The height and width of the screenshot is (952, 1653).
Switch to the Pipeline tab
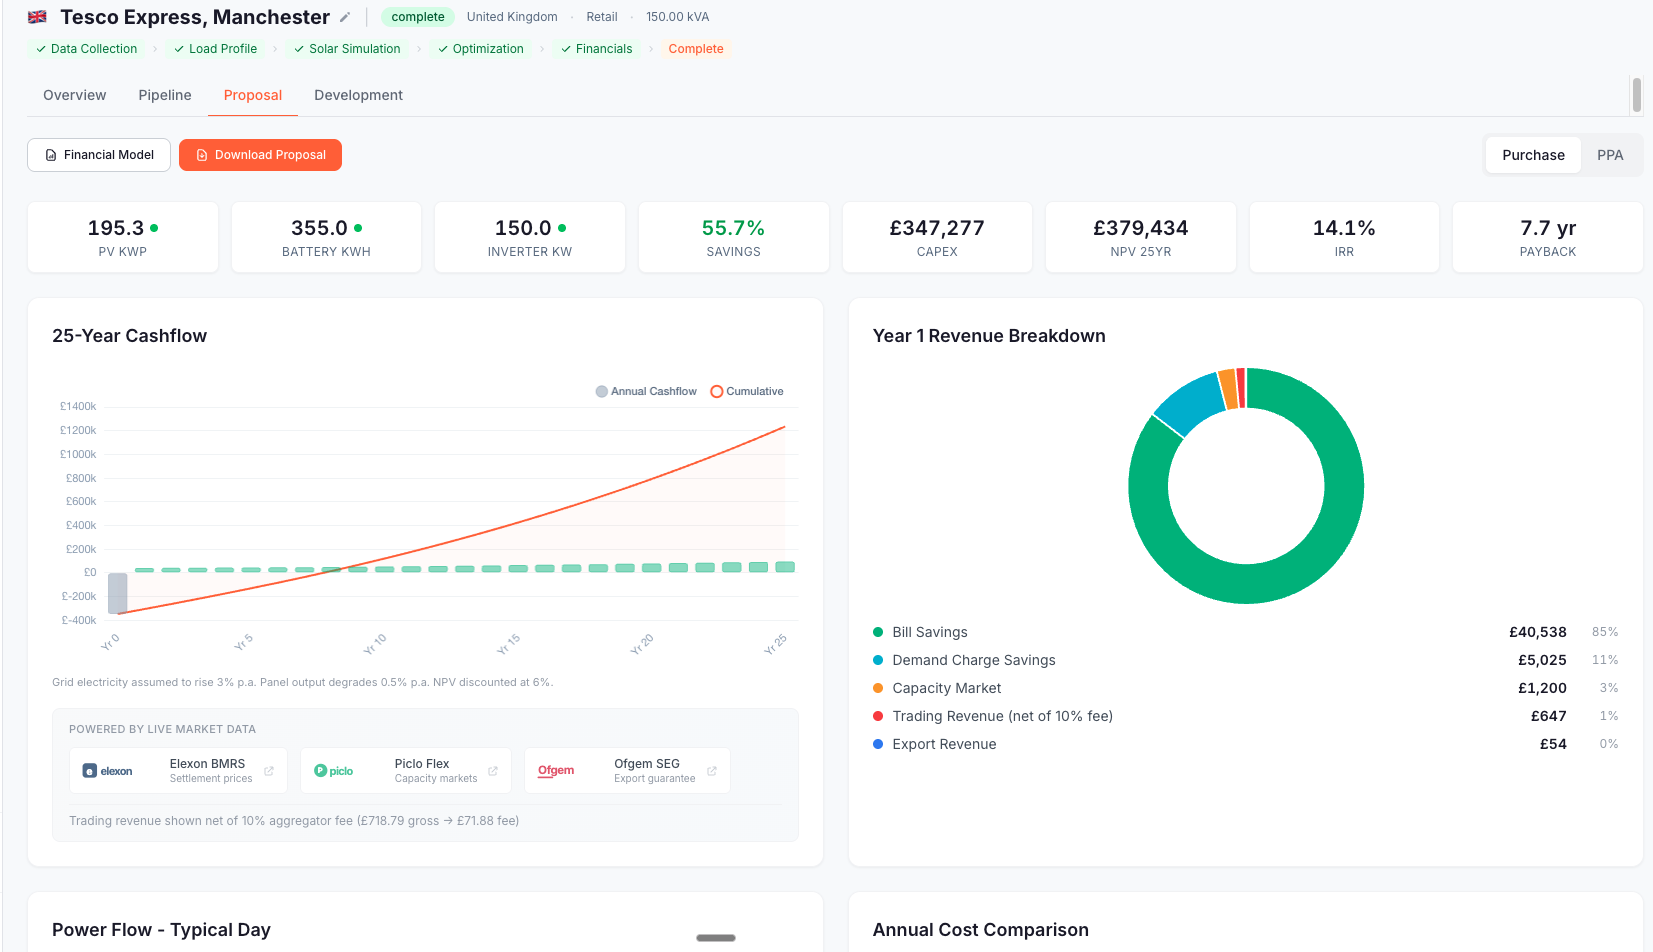pyautogui.click(x=164, y=95)
